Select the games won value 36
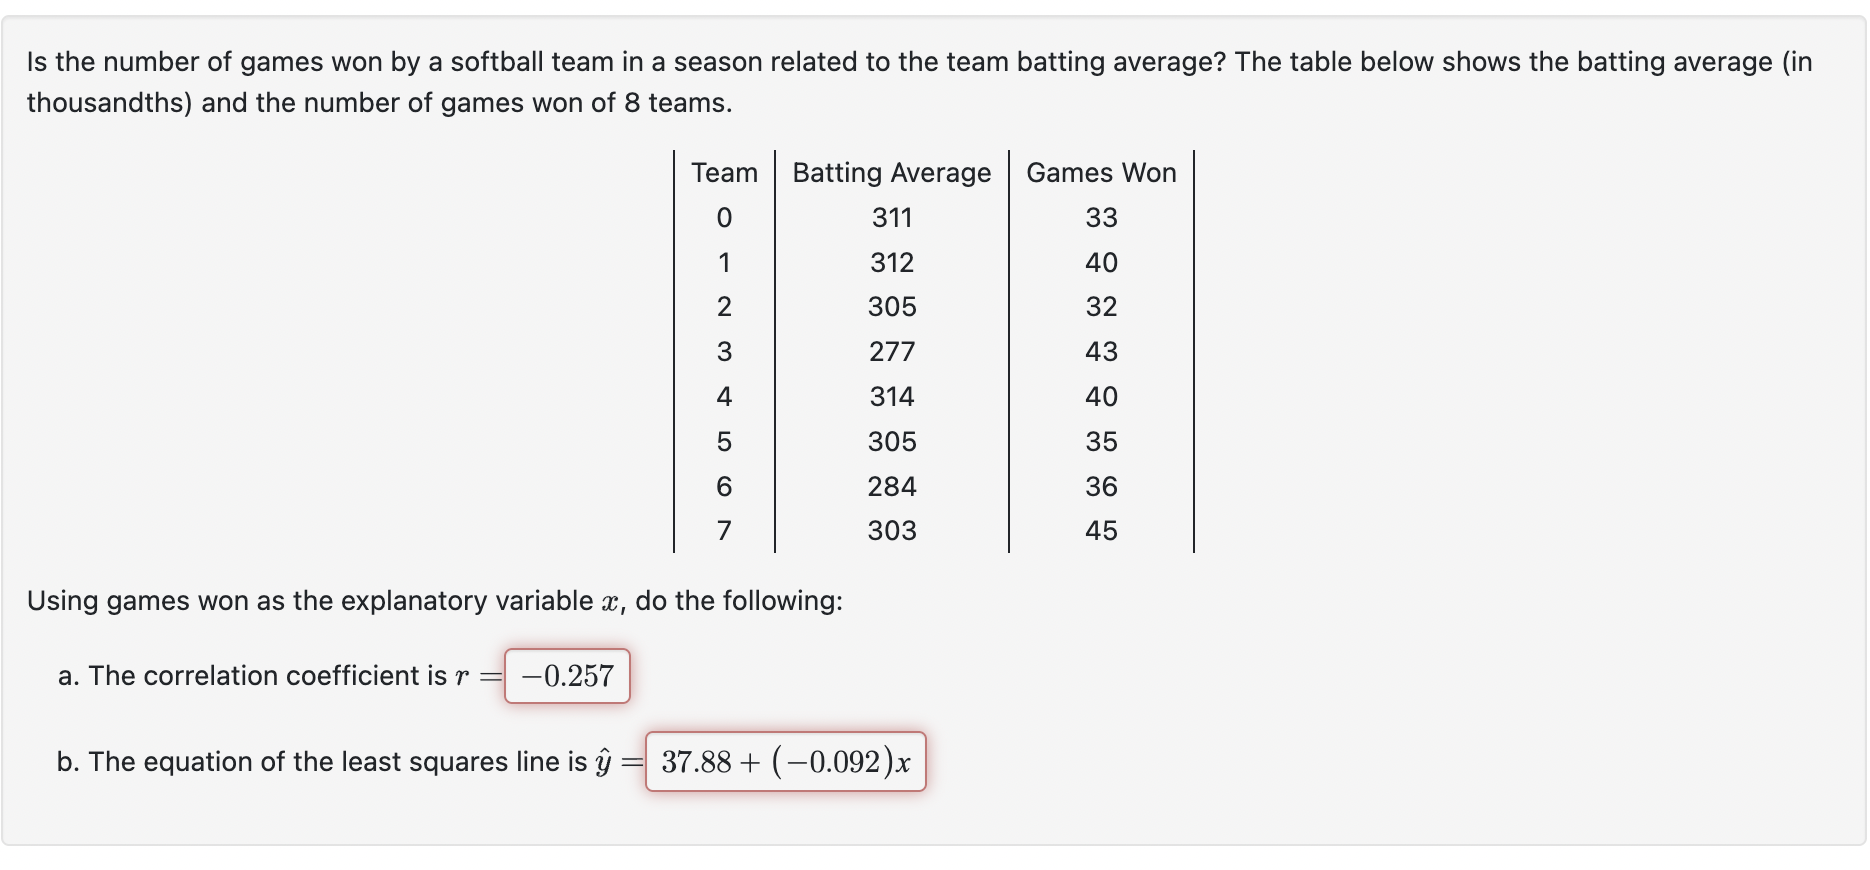Viewport: 1870px width, 870px height. [1100, 487]
